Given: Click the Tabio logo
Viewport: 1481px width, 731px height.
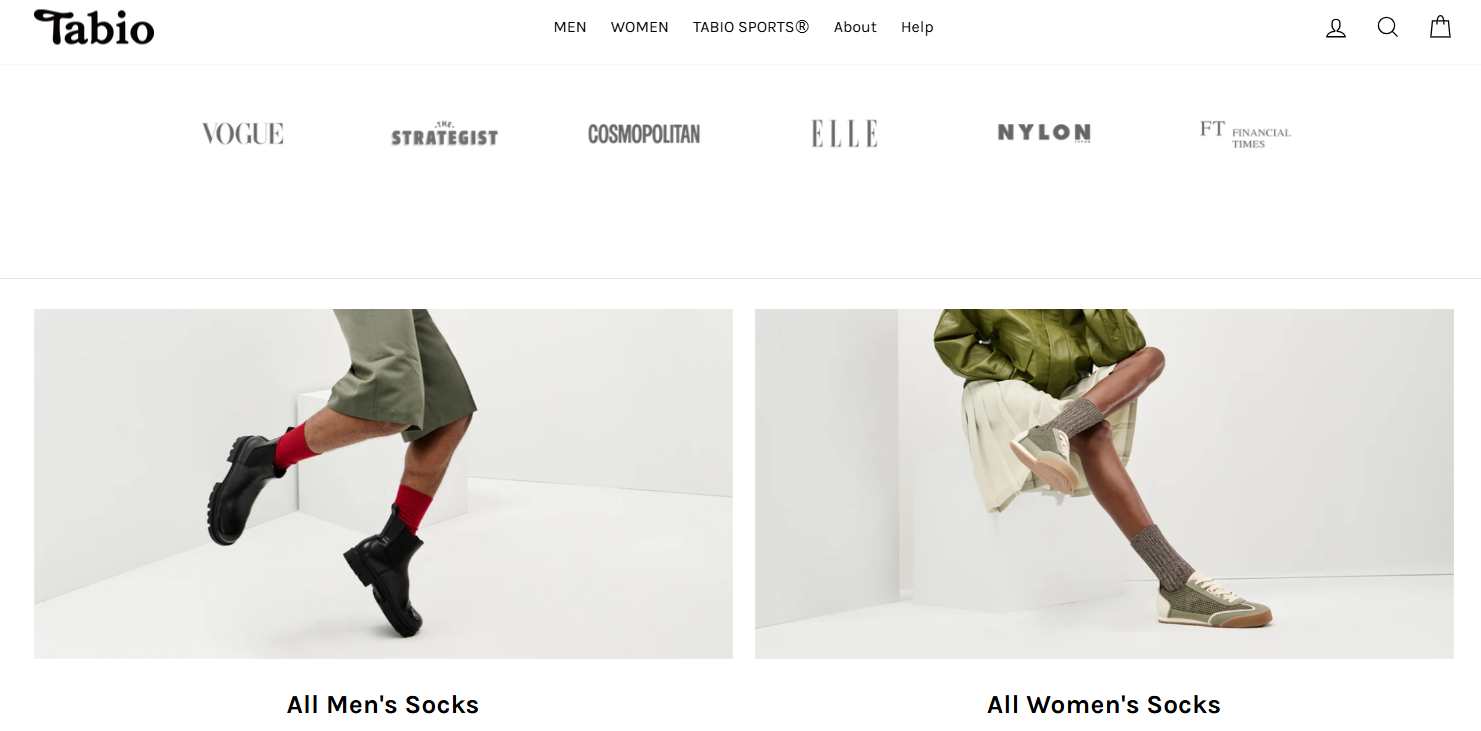Looking at the screenshot, I should 94,28.
